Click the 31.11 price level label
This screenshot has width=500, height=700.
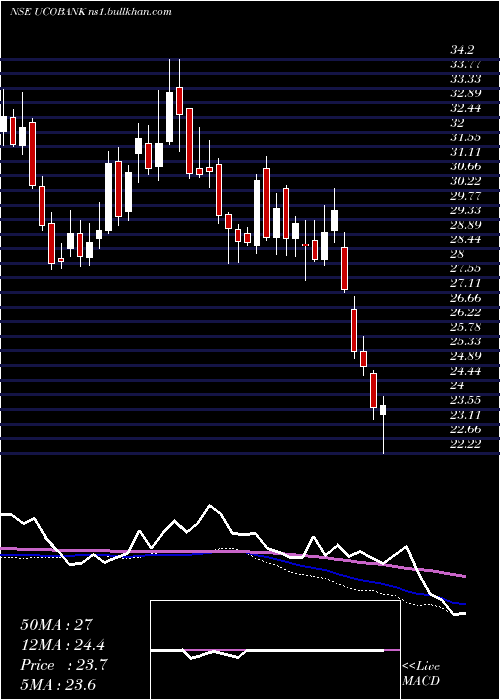(x=465, y=152)
